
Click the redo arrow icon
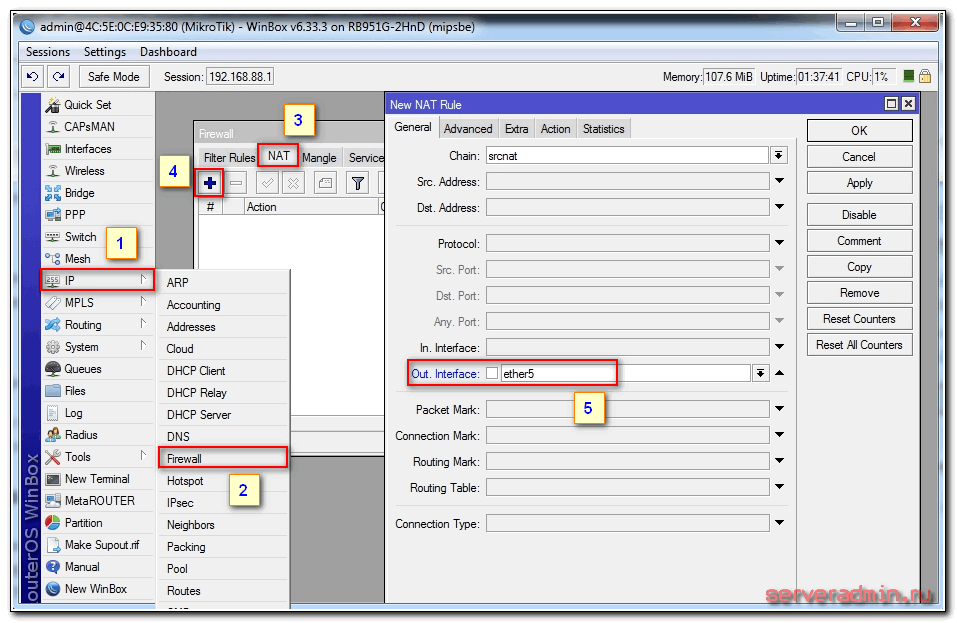59,77
